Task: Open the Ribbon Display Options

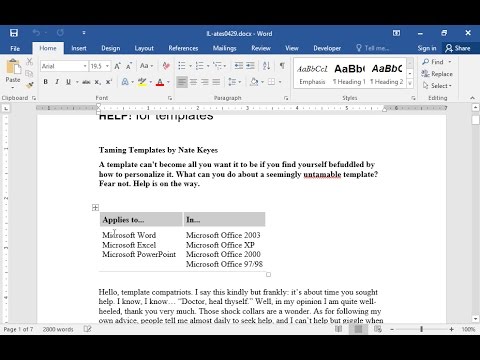Action: click(x=396, y=33)
